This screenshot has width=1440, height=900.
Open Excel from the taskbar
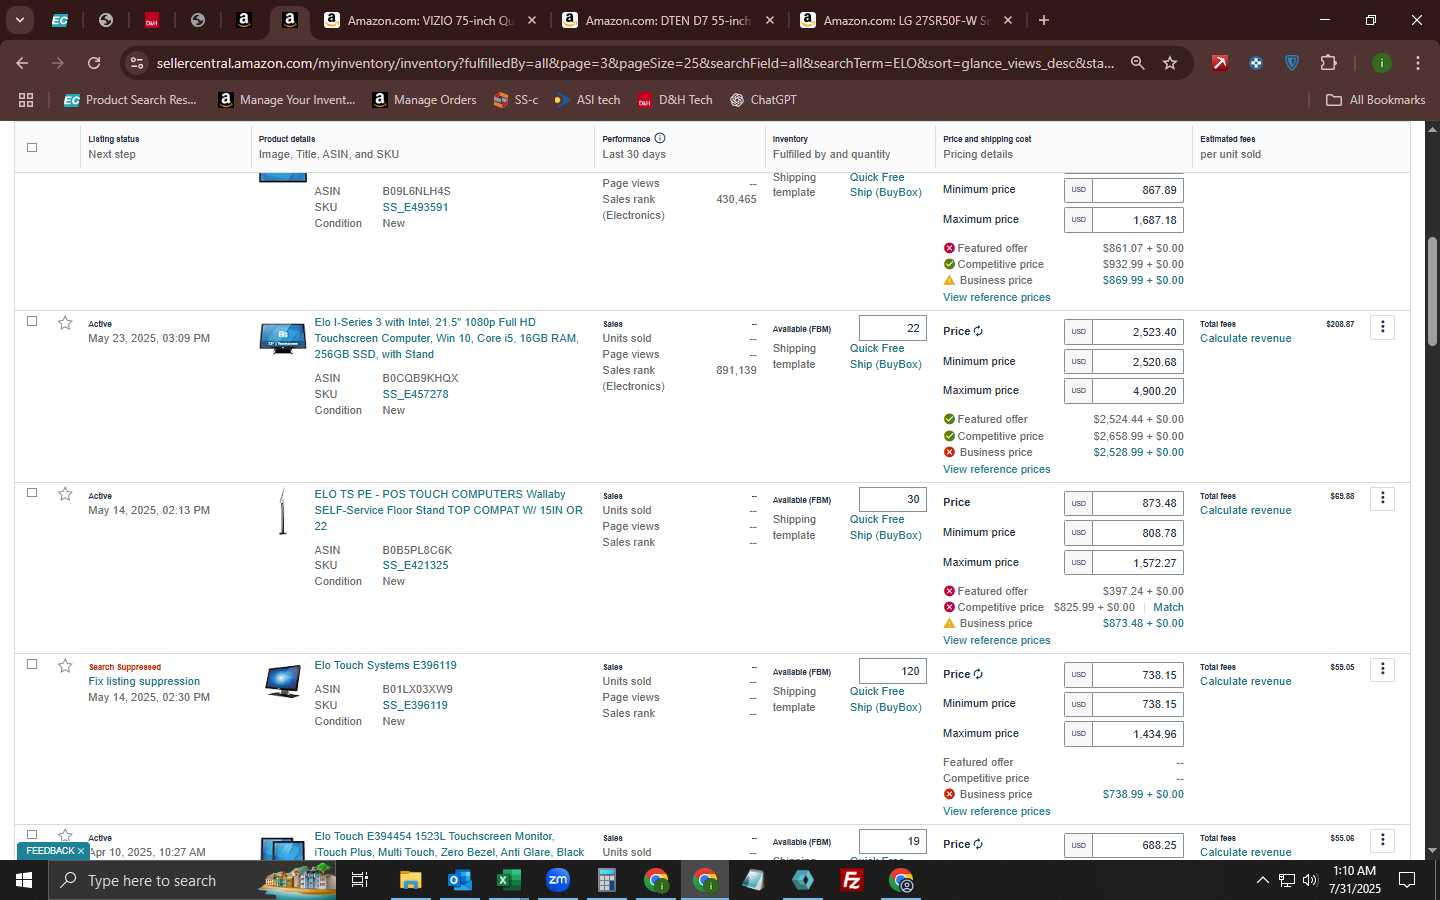tap(509, 880)
